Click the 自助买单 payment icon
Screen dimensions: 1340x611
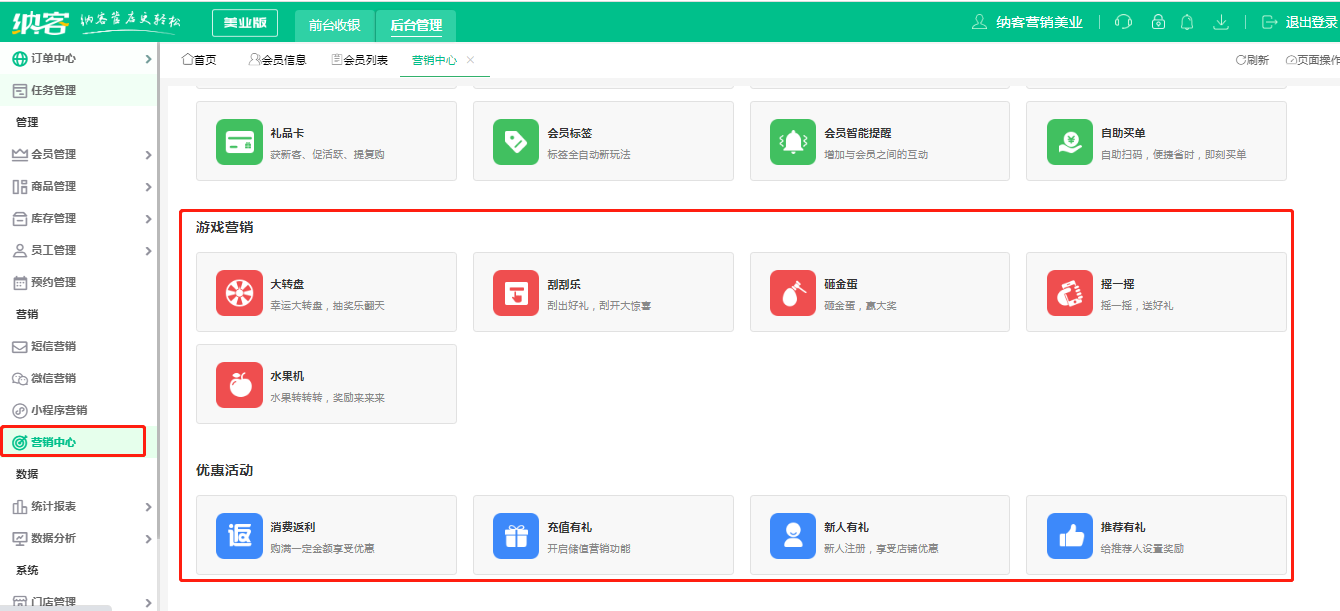pyautogui.click(x=1070, y=142)
